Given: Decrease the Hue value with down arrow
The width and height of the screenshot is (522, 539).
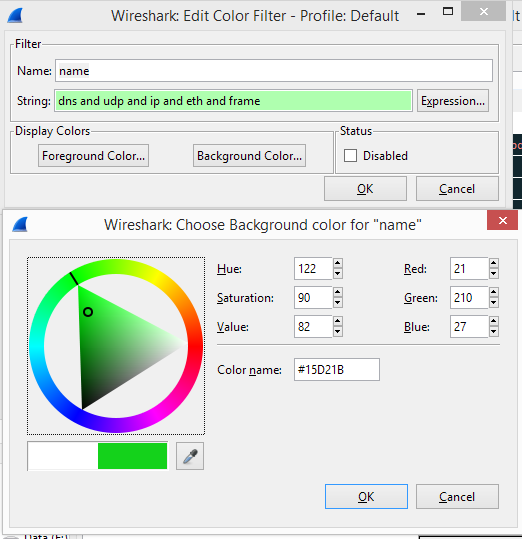Looking at the screenshot, I should (x=338, y=274).
